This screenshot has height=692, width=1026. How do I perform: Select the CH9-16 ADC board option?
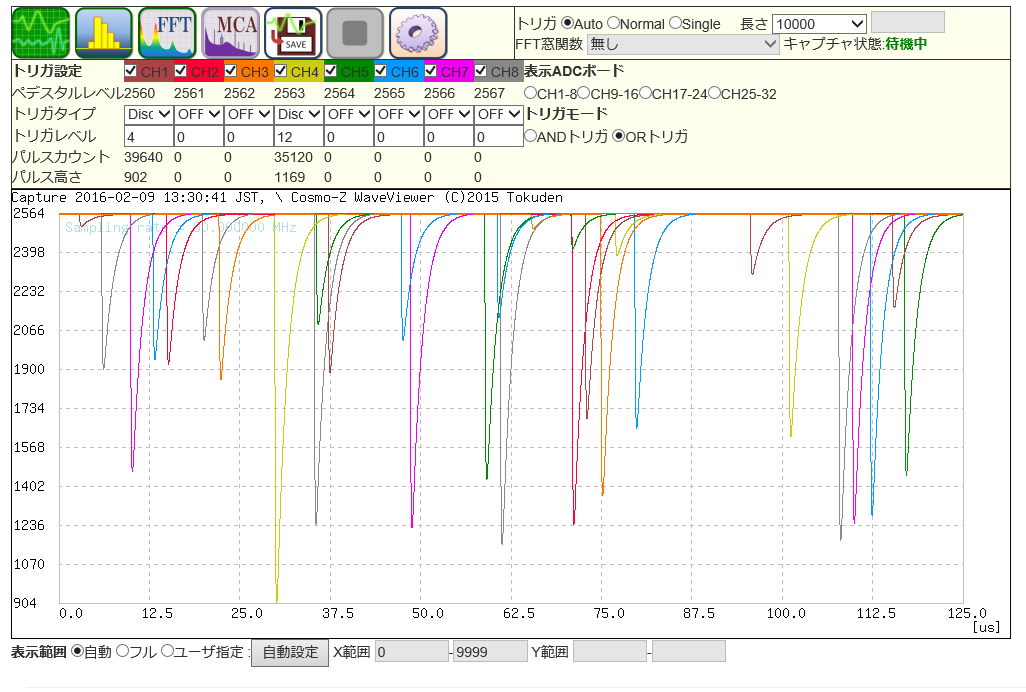583,93
